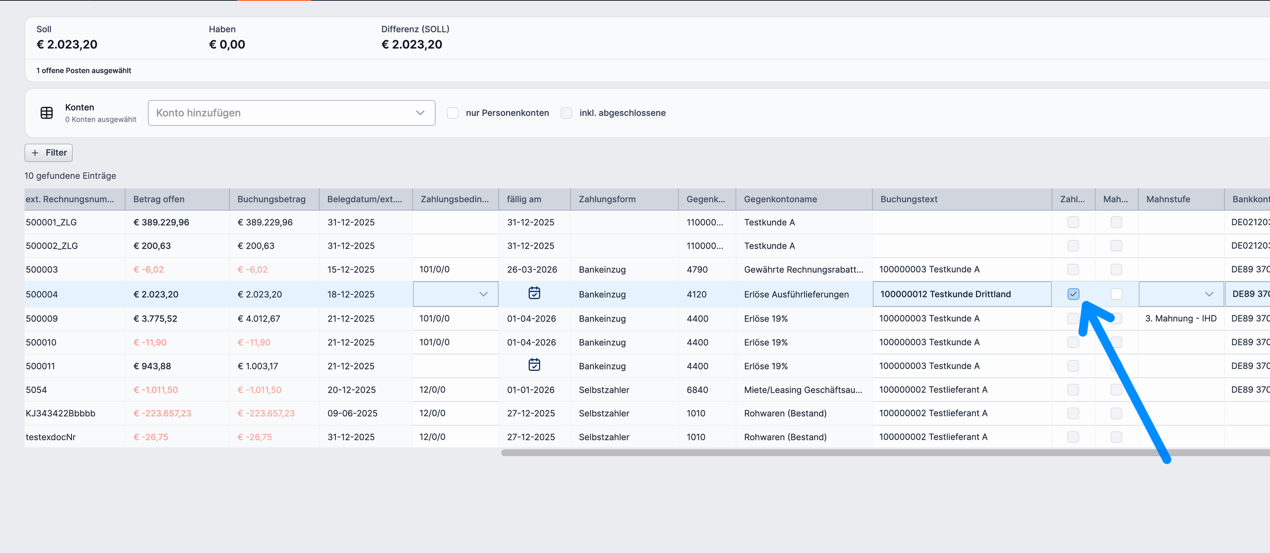Click the Konten table grid icon

(x=47, y=113)
